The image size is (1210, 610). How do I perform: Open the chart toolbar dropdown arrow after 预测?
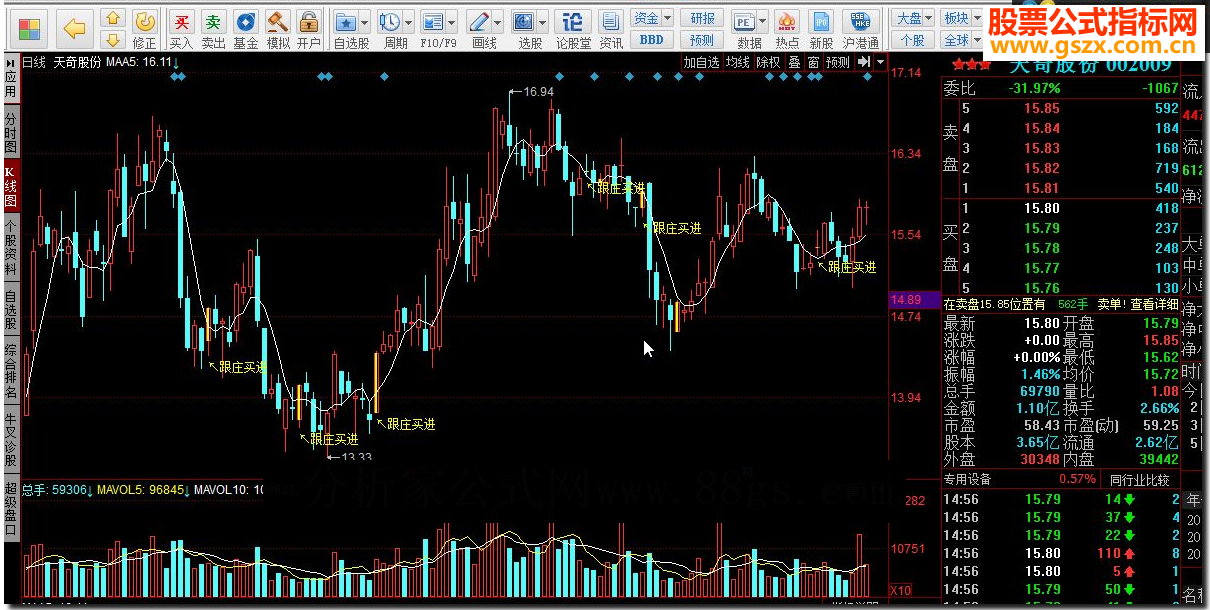click(878, 62)
